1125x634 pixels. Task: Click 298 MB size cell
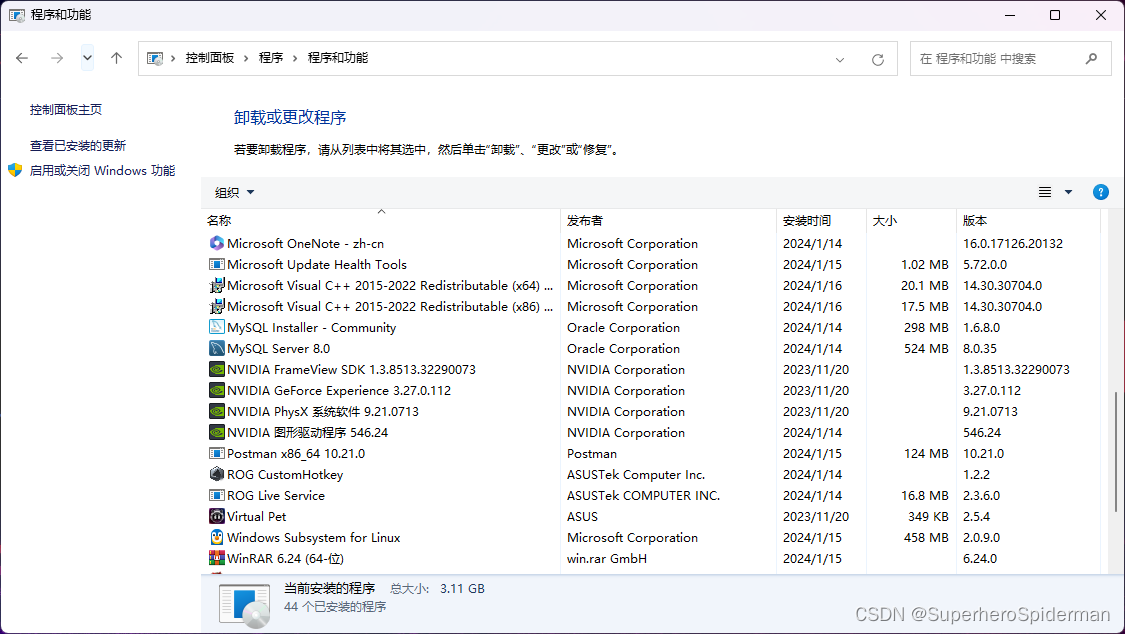tap(926, 327)
